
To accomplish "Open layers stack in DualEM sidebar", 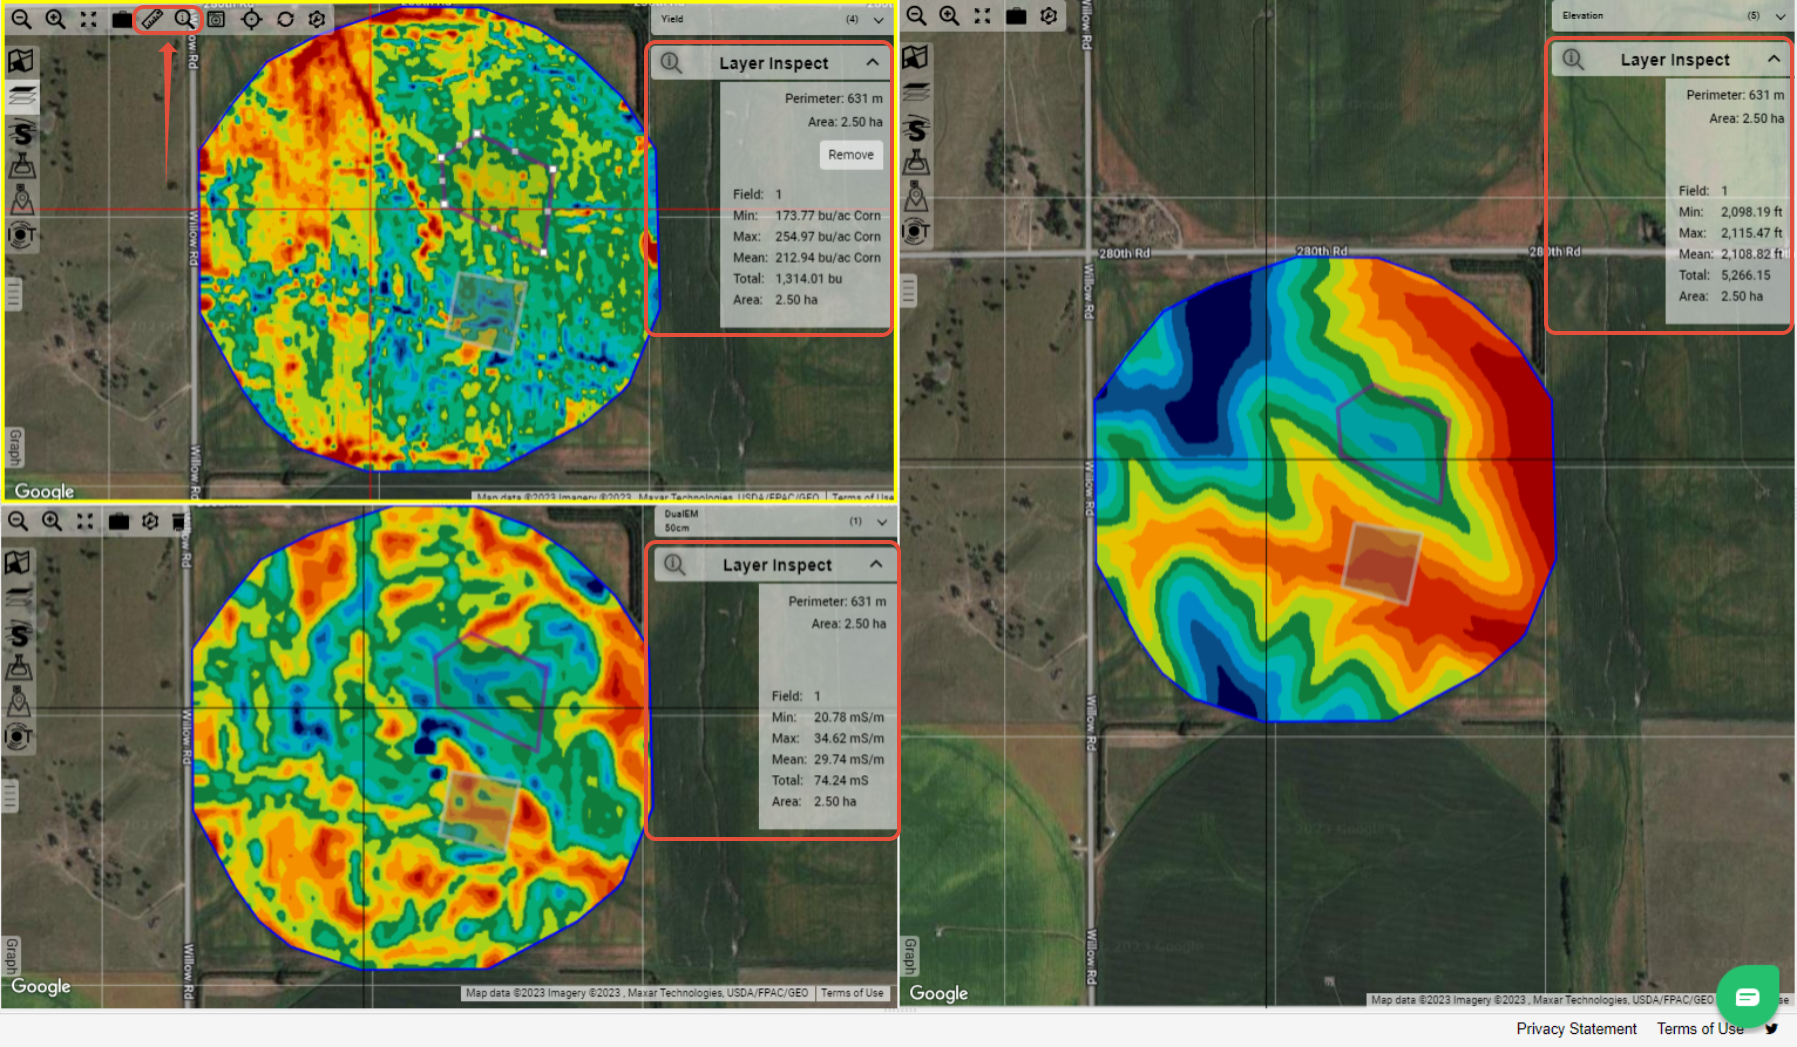I will pyautogui.click(x=19, y=597).
